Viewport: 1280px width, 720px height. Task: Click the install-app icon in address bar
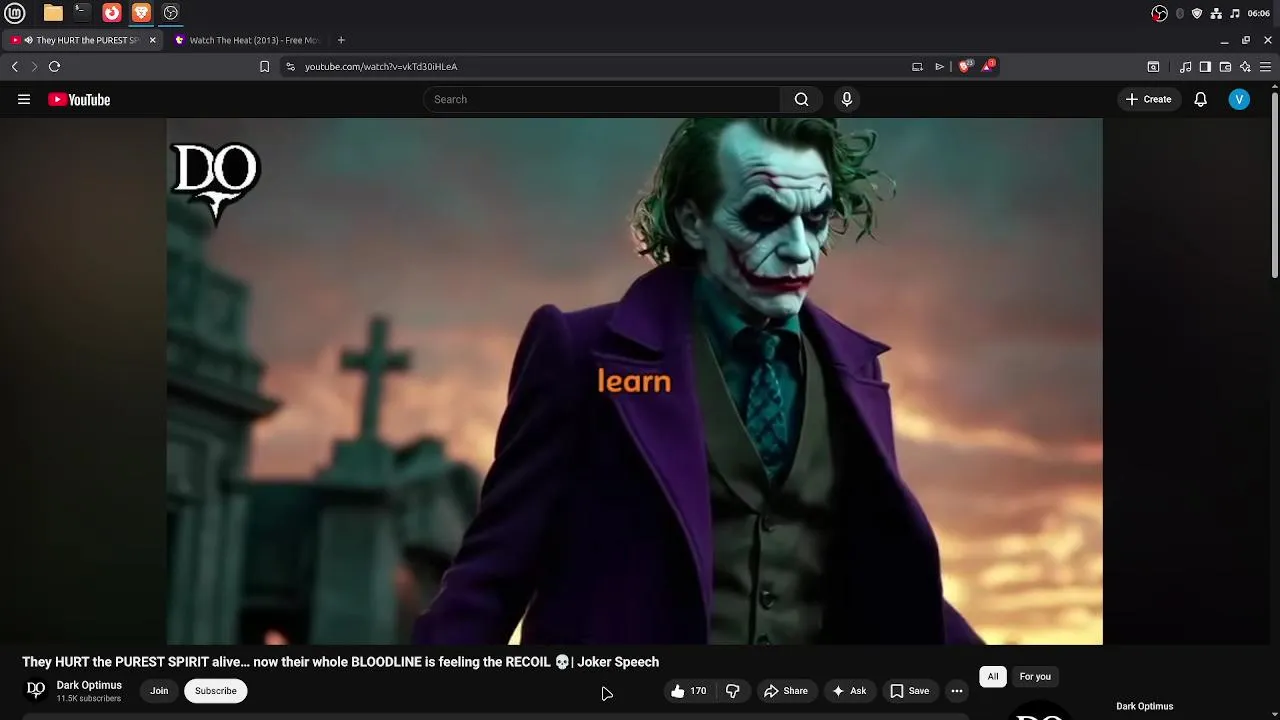click(917, 66)
